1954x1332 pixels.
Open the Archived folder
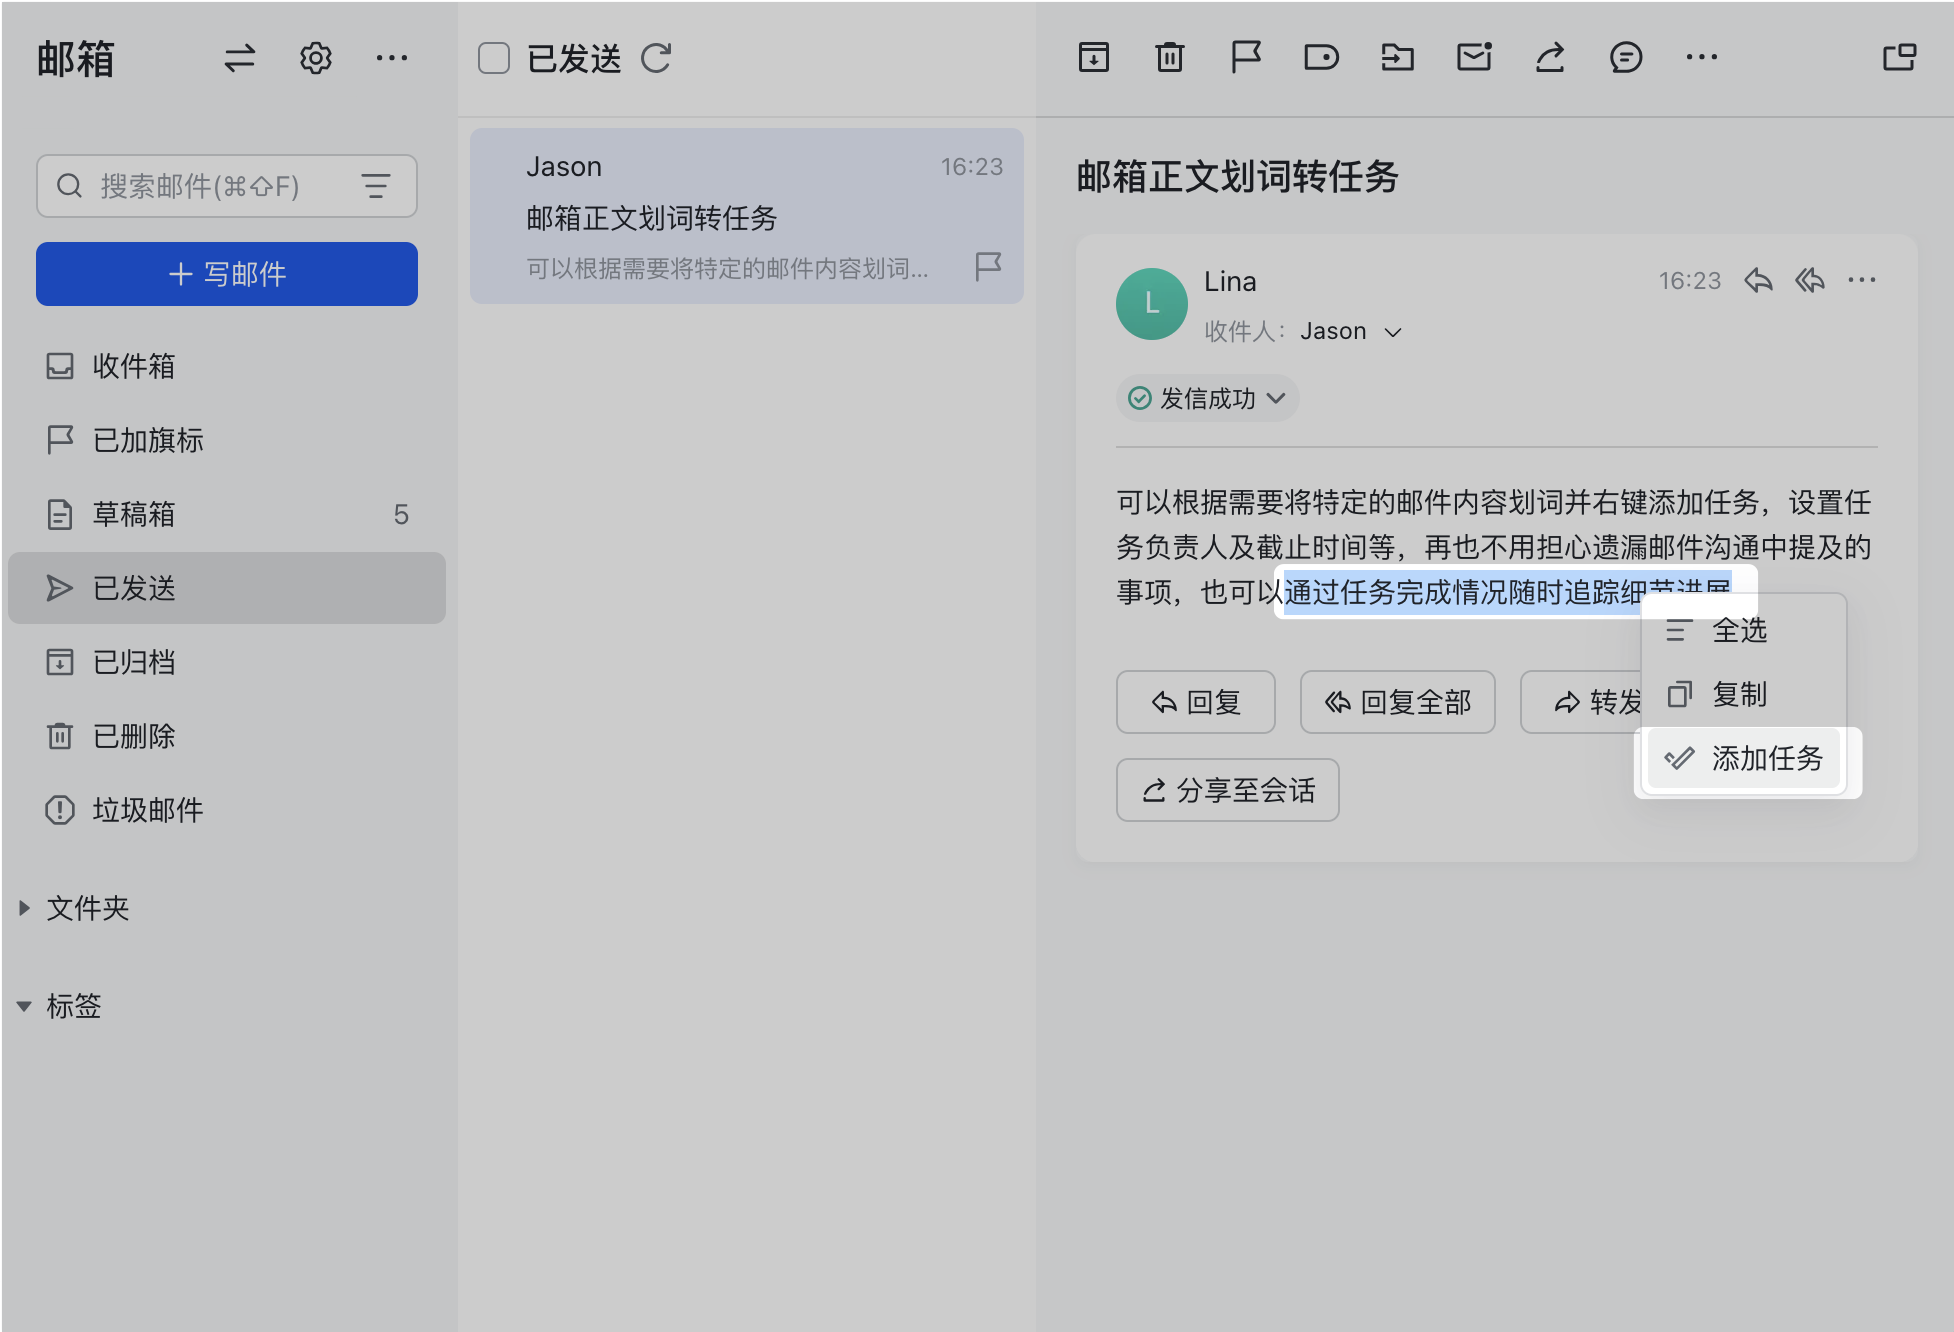coord(227,662)
